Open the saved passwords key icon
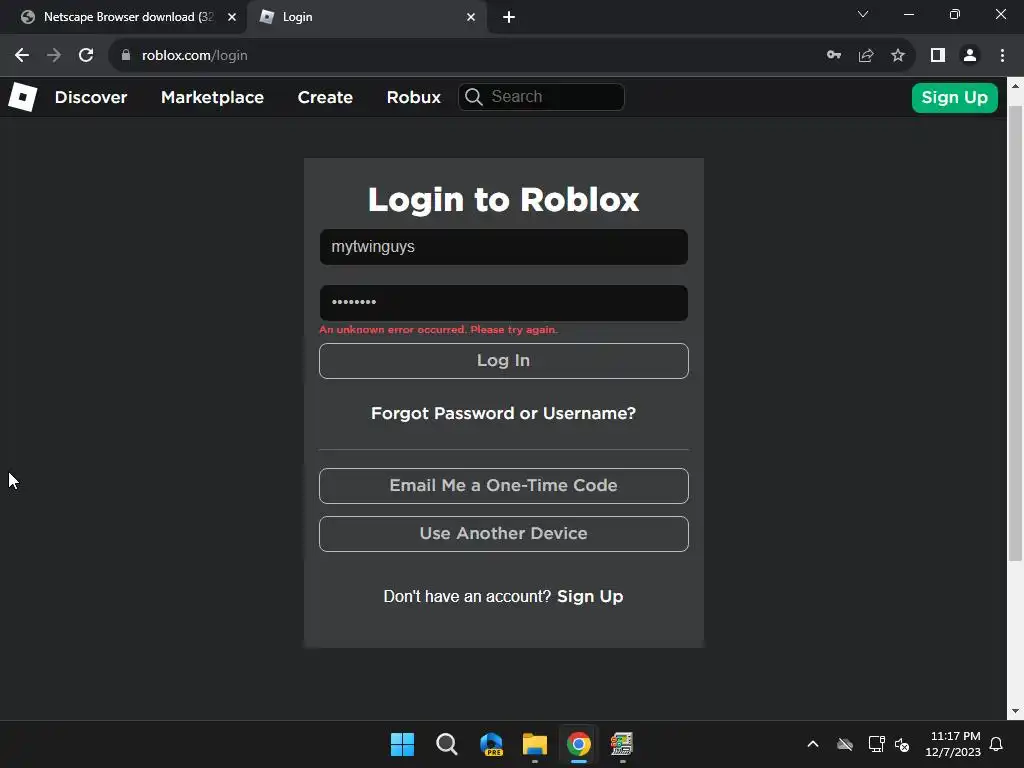The image size is (1024, 768). tap(834, 56)
